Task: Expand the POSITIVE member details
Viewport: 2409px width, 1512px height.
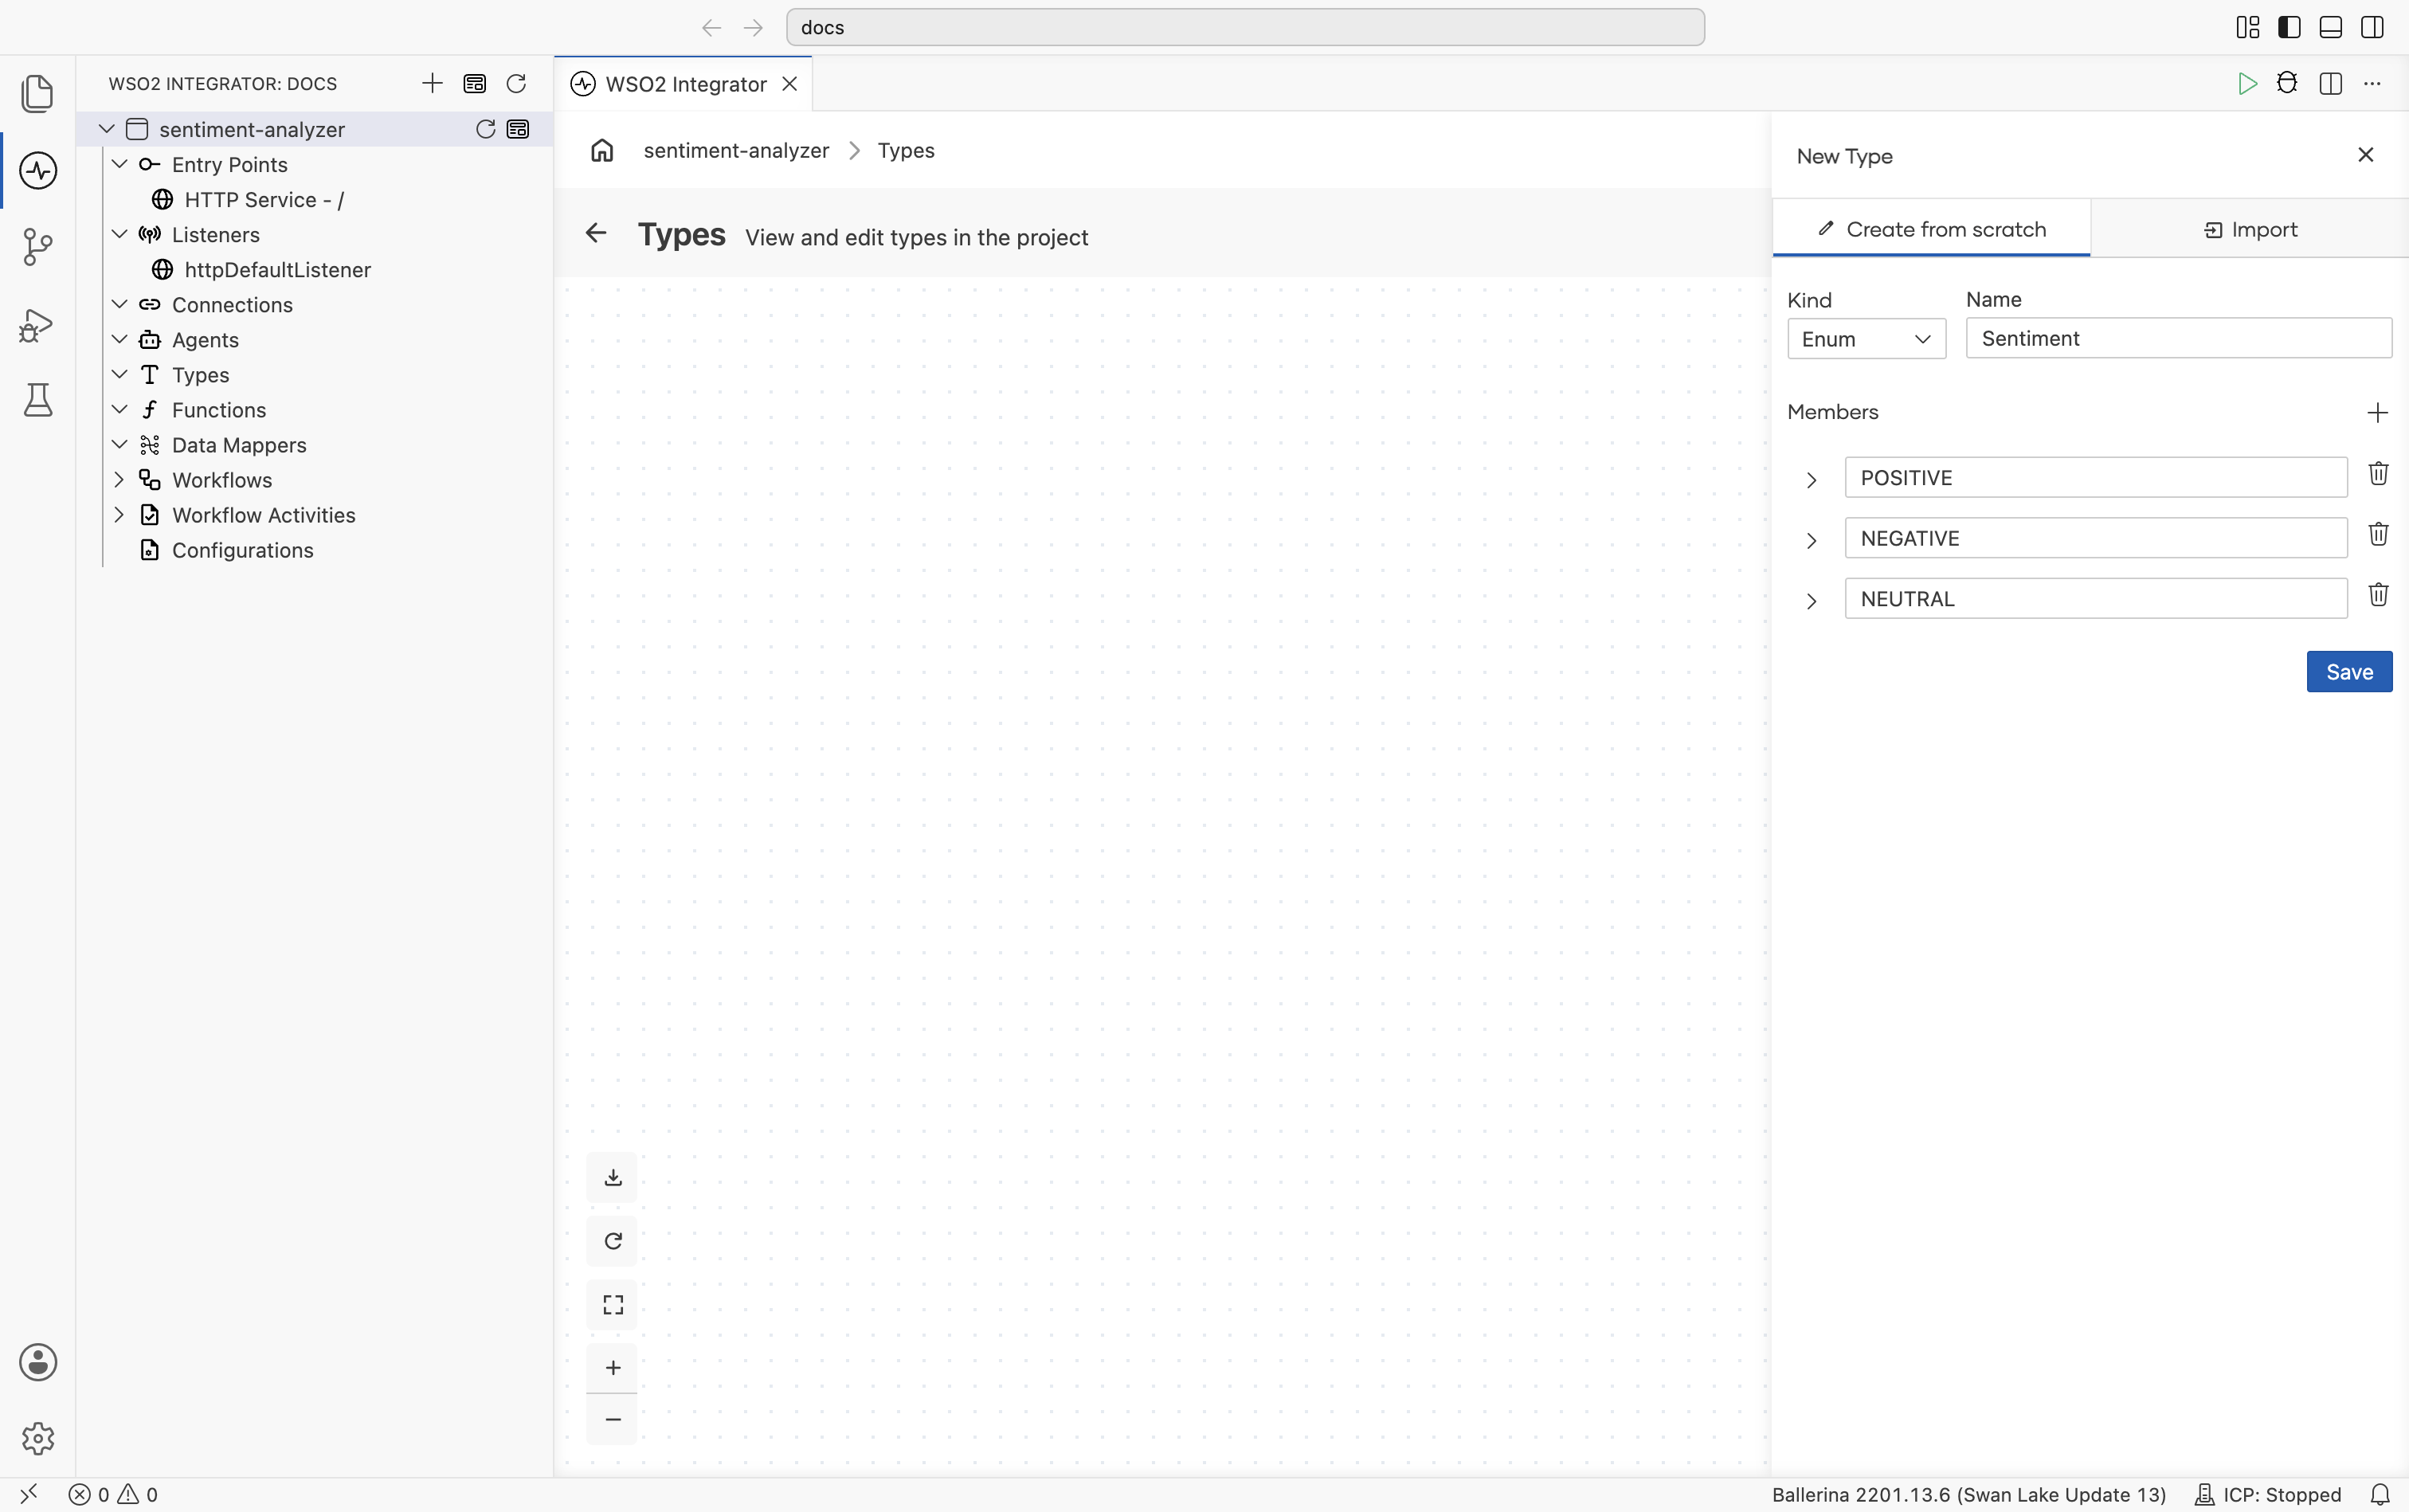Action: click(x=1811, y=480)
